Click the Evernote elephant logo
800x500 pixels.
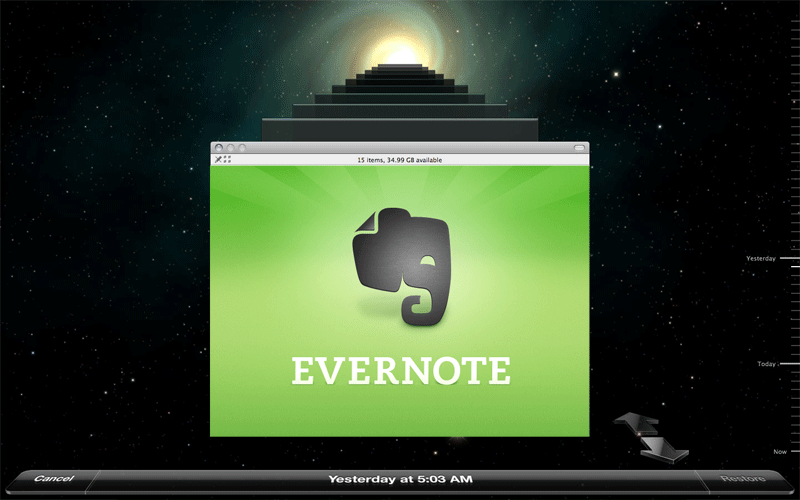pos(402,266)
